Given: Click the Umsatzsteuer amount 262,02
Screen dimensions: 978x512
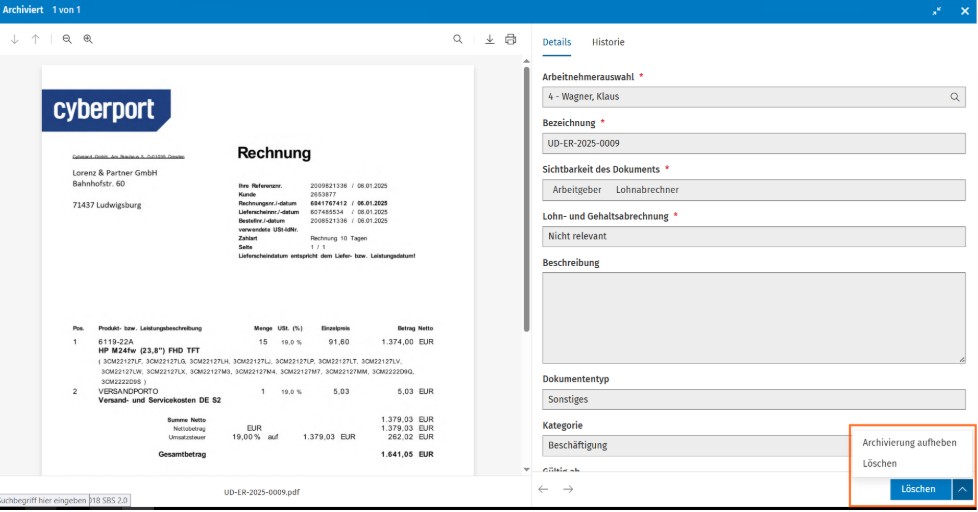Looking at the screenshot, I should coord(400,437).
